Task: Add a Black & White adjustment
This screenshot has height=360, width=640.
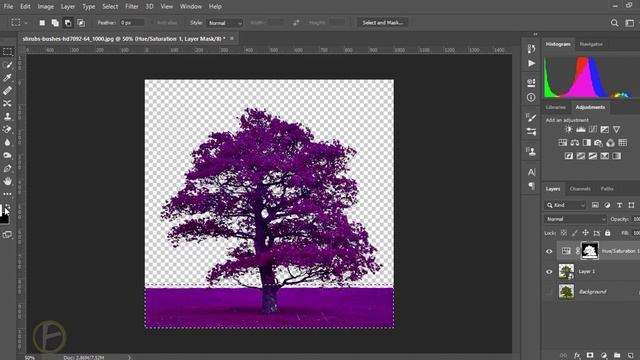Action: [x=587, y=143]
